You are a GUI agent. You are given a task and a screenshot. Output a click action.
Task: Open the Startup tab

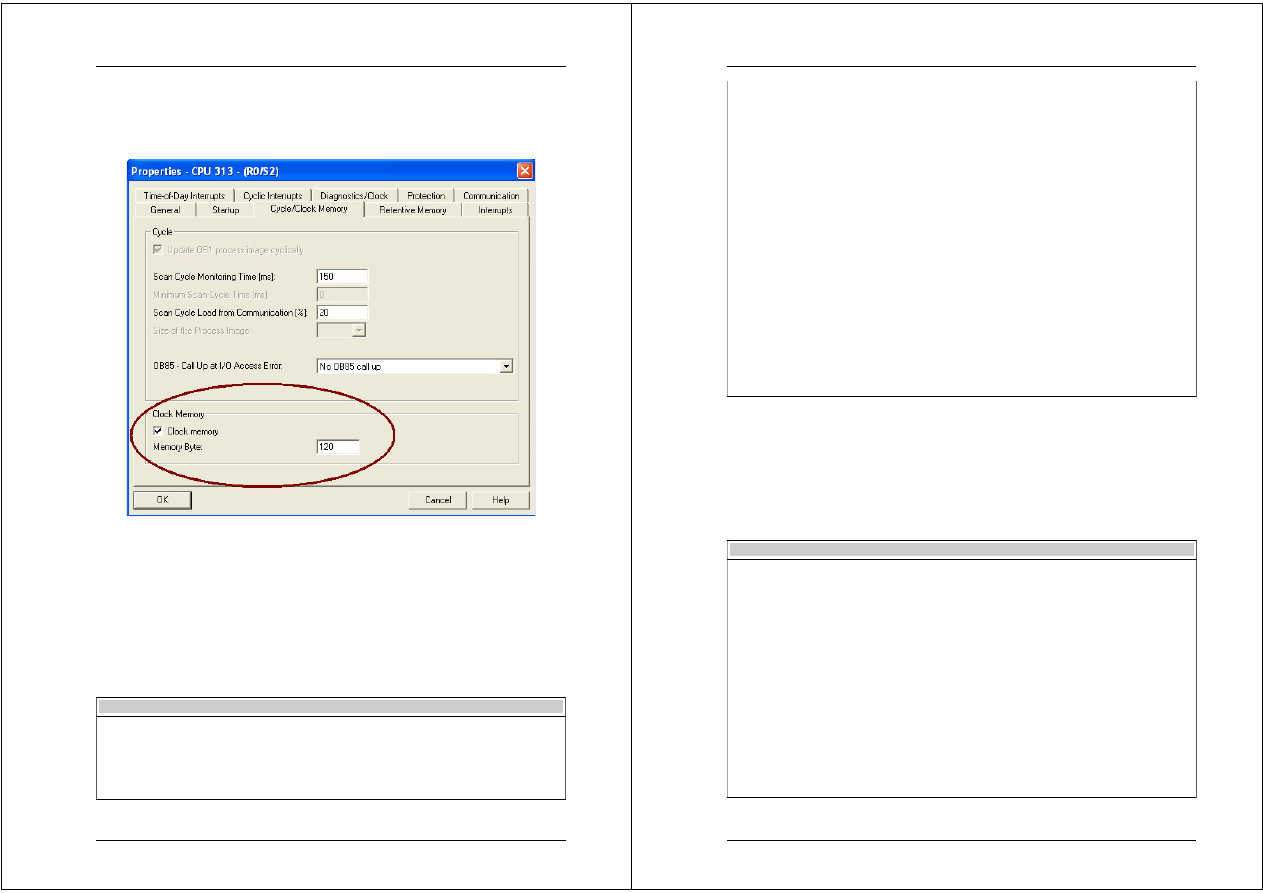(225, 210)
